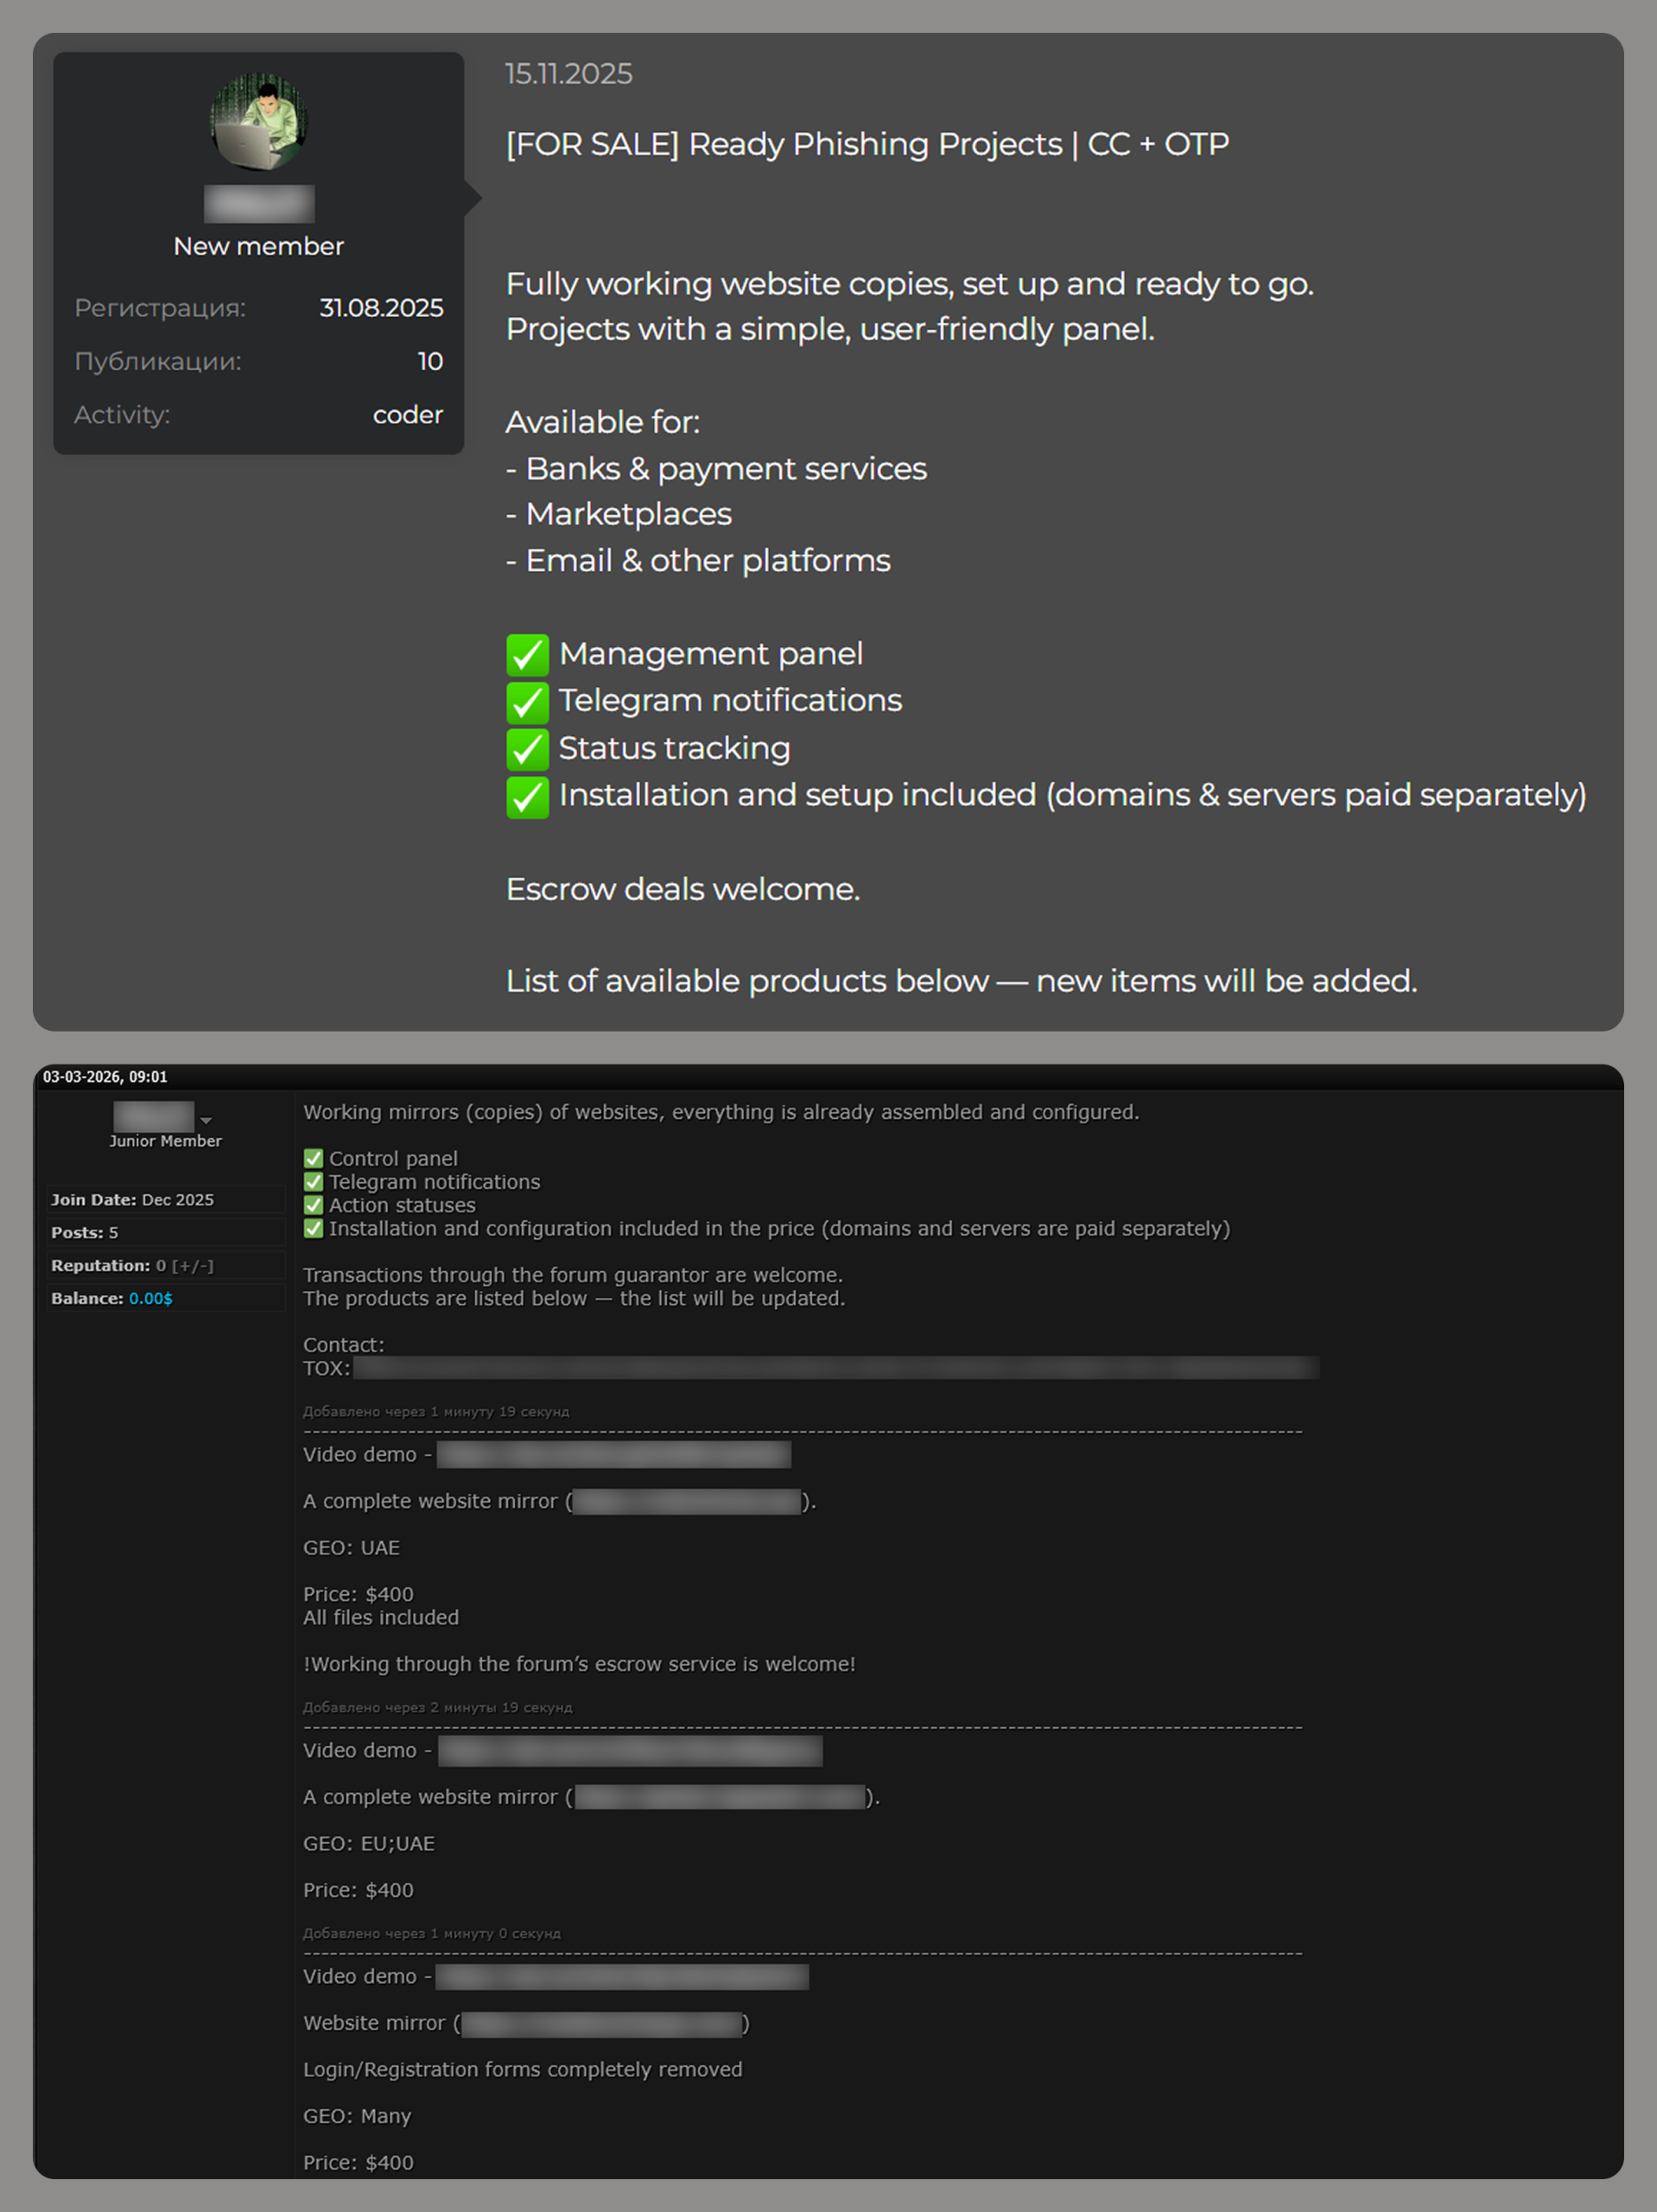Click the 03-03-2026, 09:01 timestamp header
This screenshot has width=1657, height=2212.
(x=105, y=1077)
